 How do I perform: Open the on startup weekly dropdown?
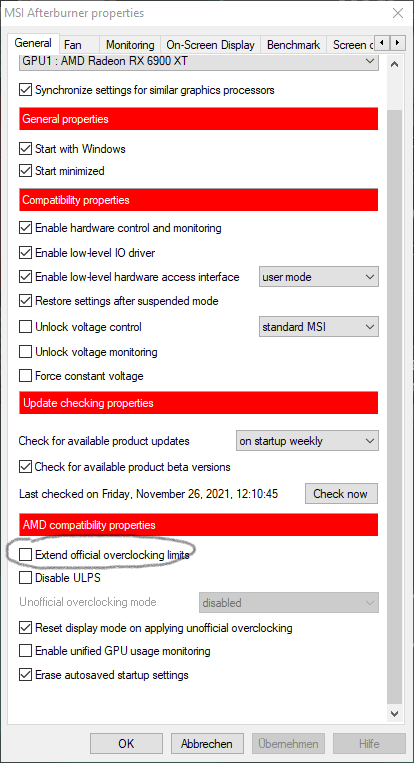307,441
